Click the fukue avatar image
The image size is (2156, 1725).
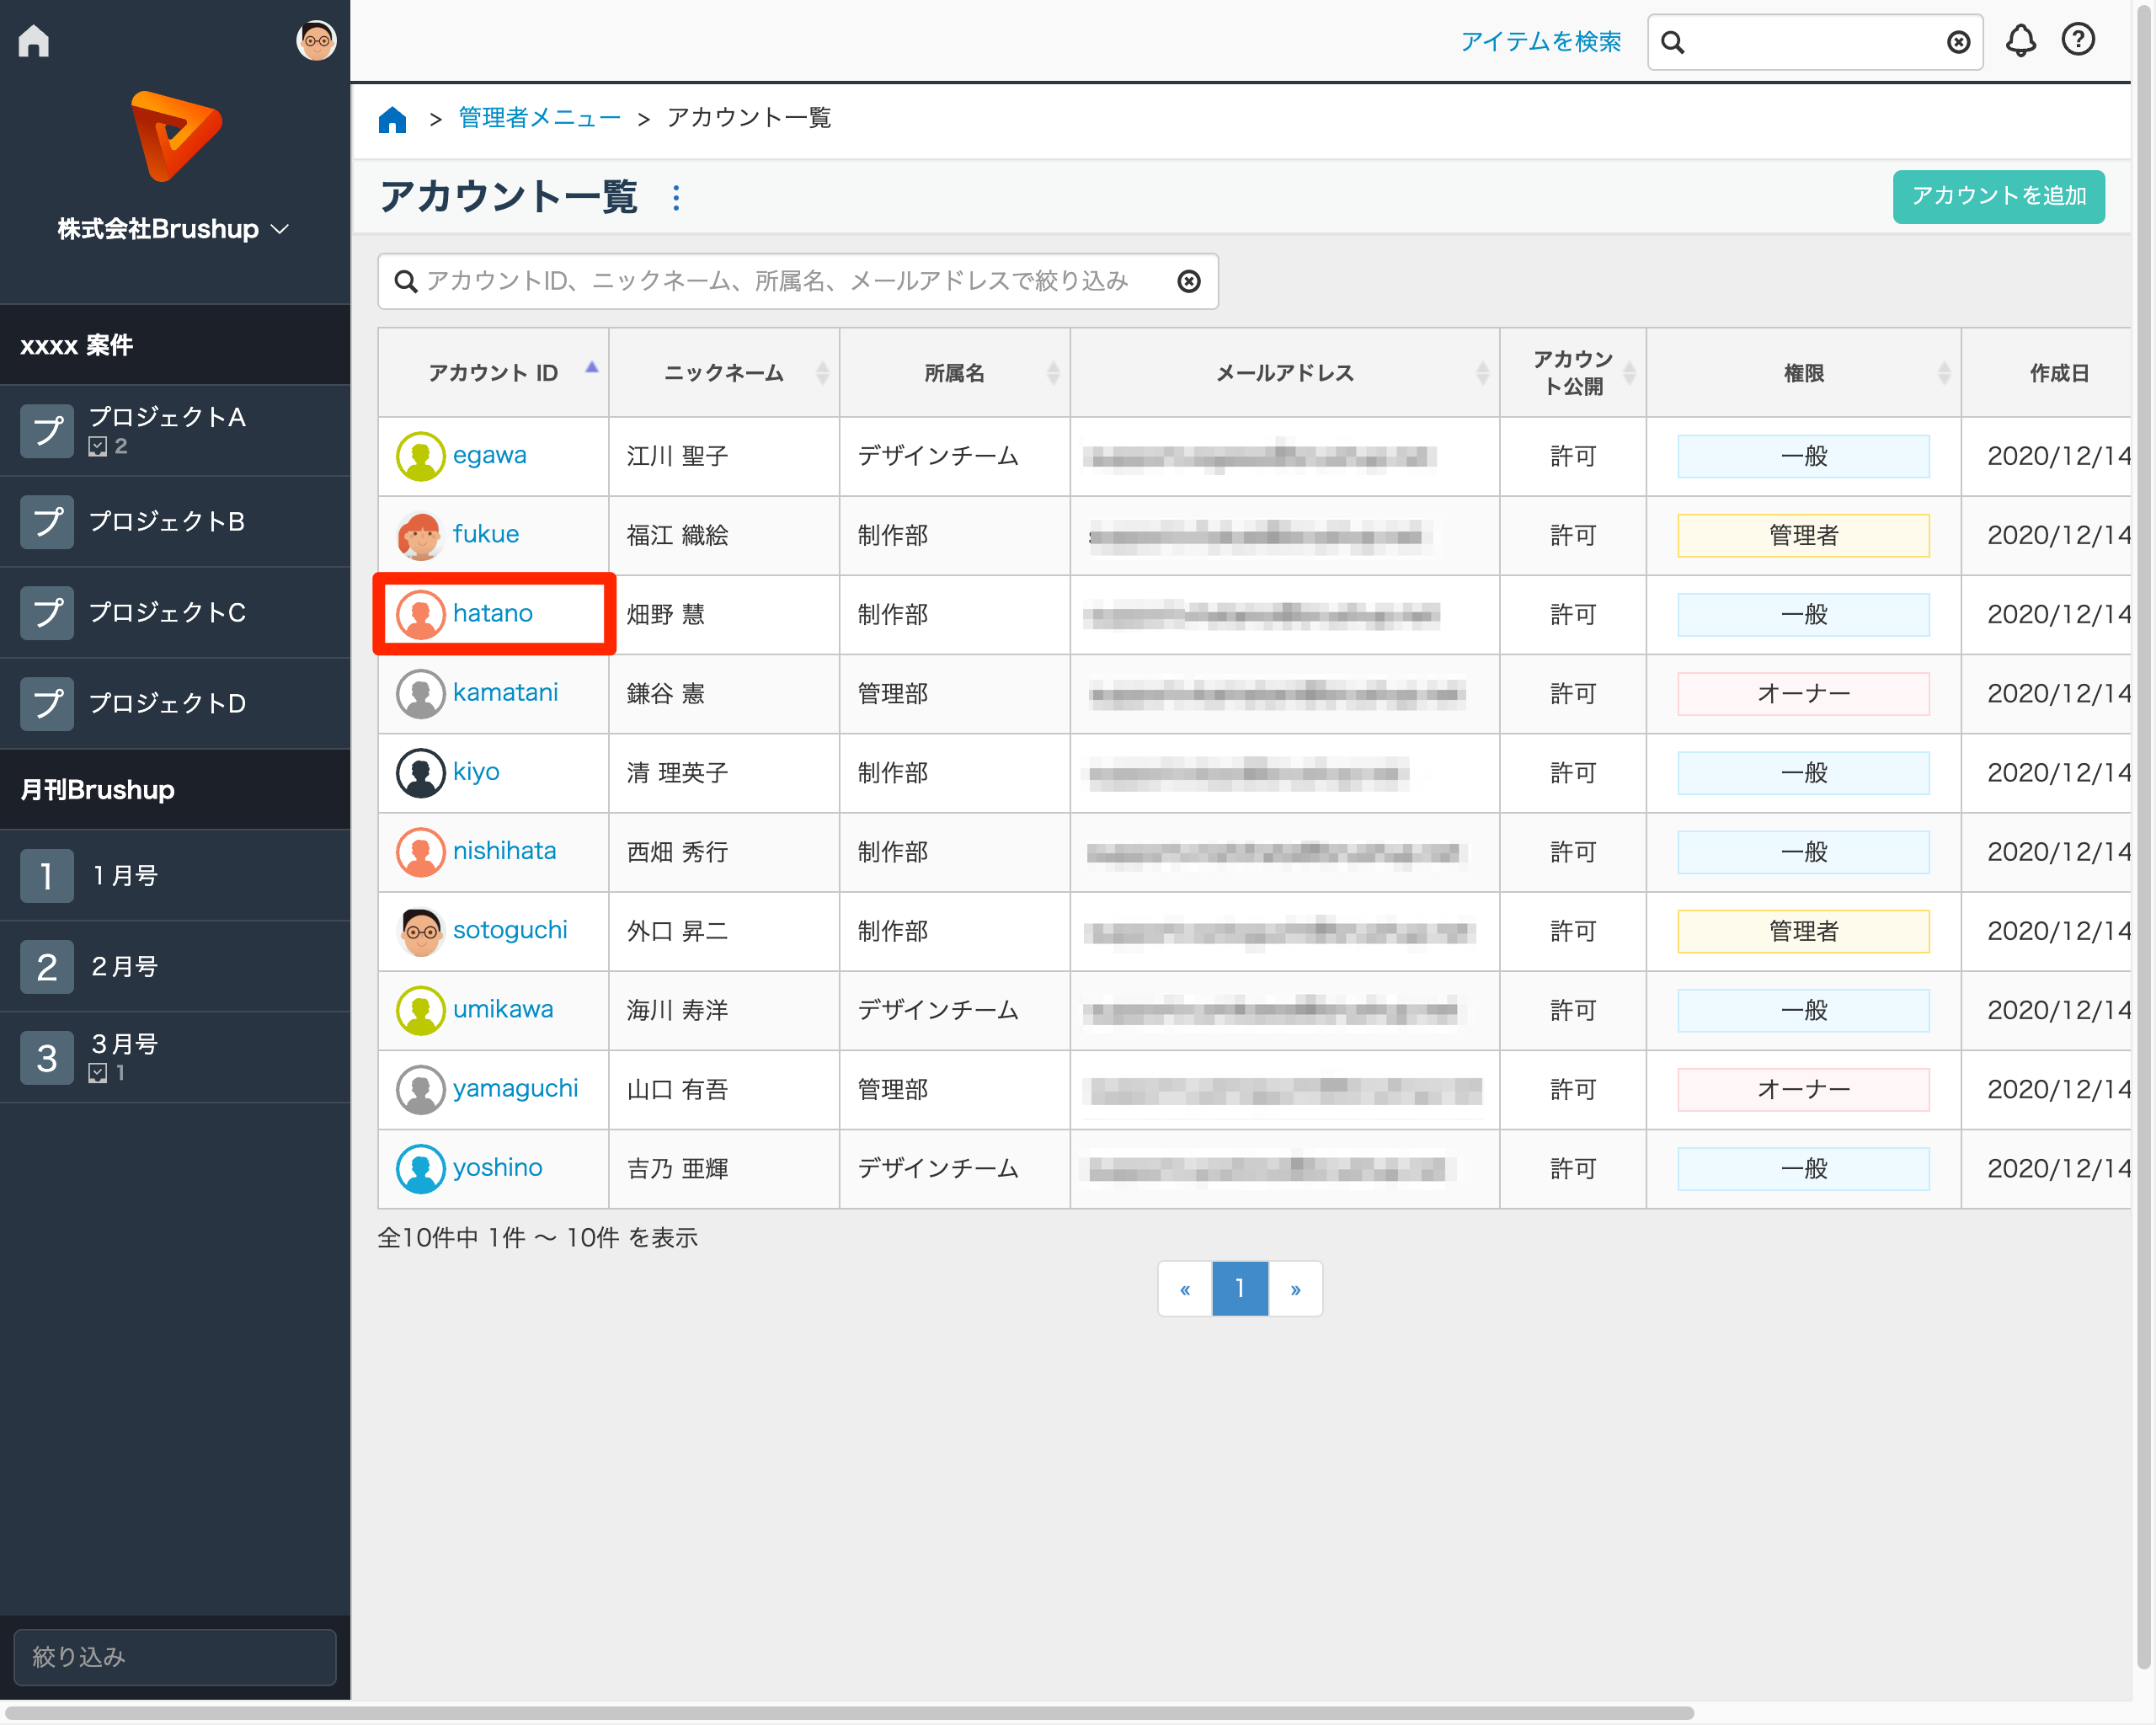tap(420, 535)
